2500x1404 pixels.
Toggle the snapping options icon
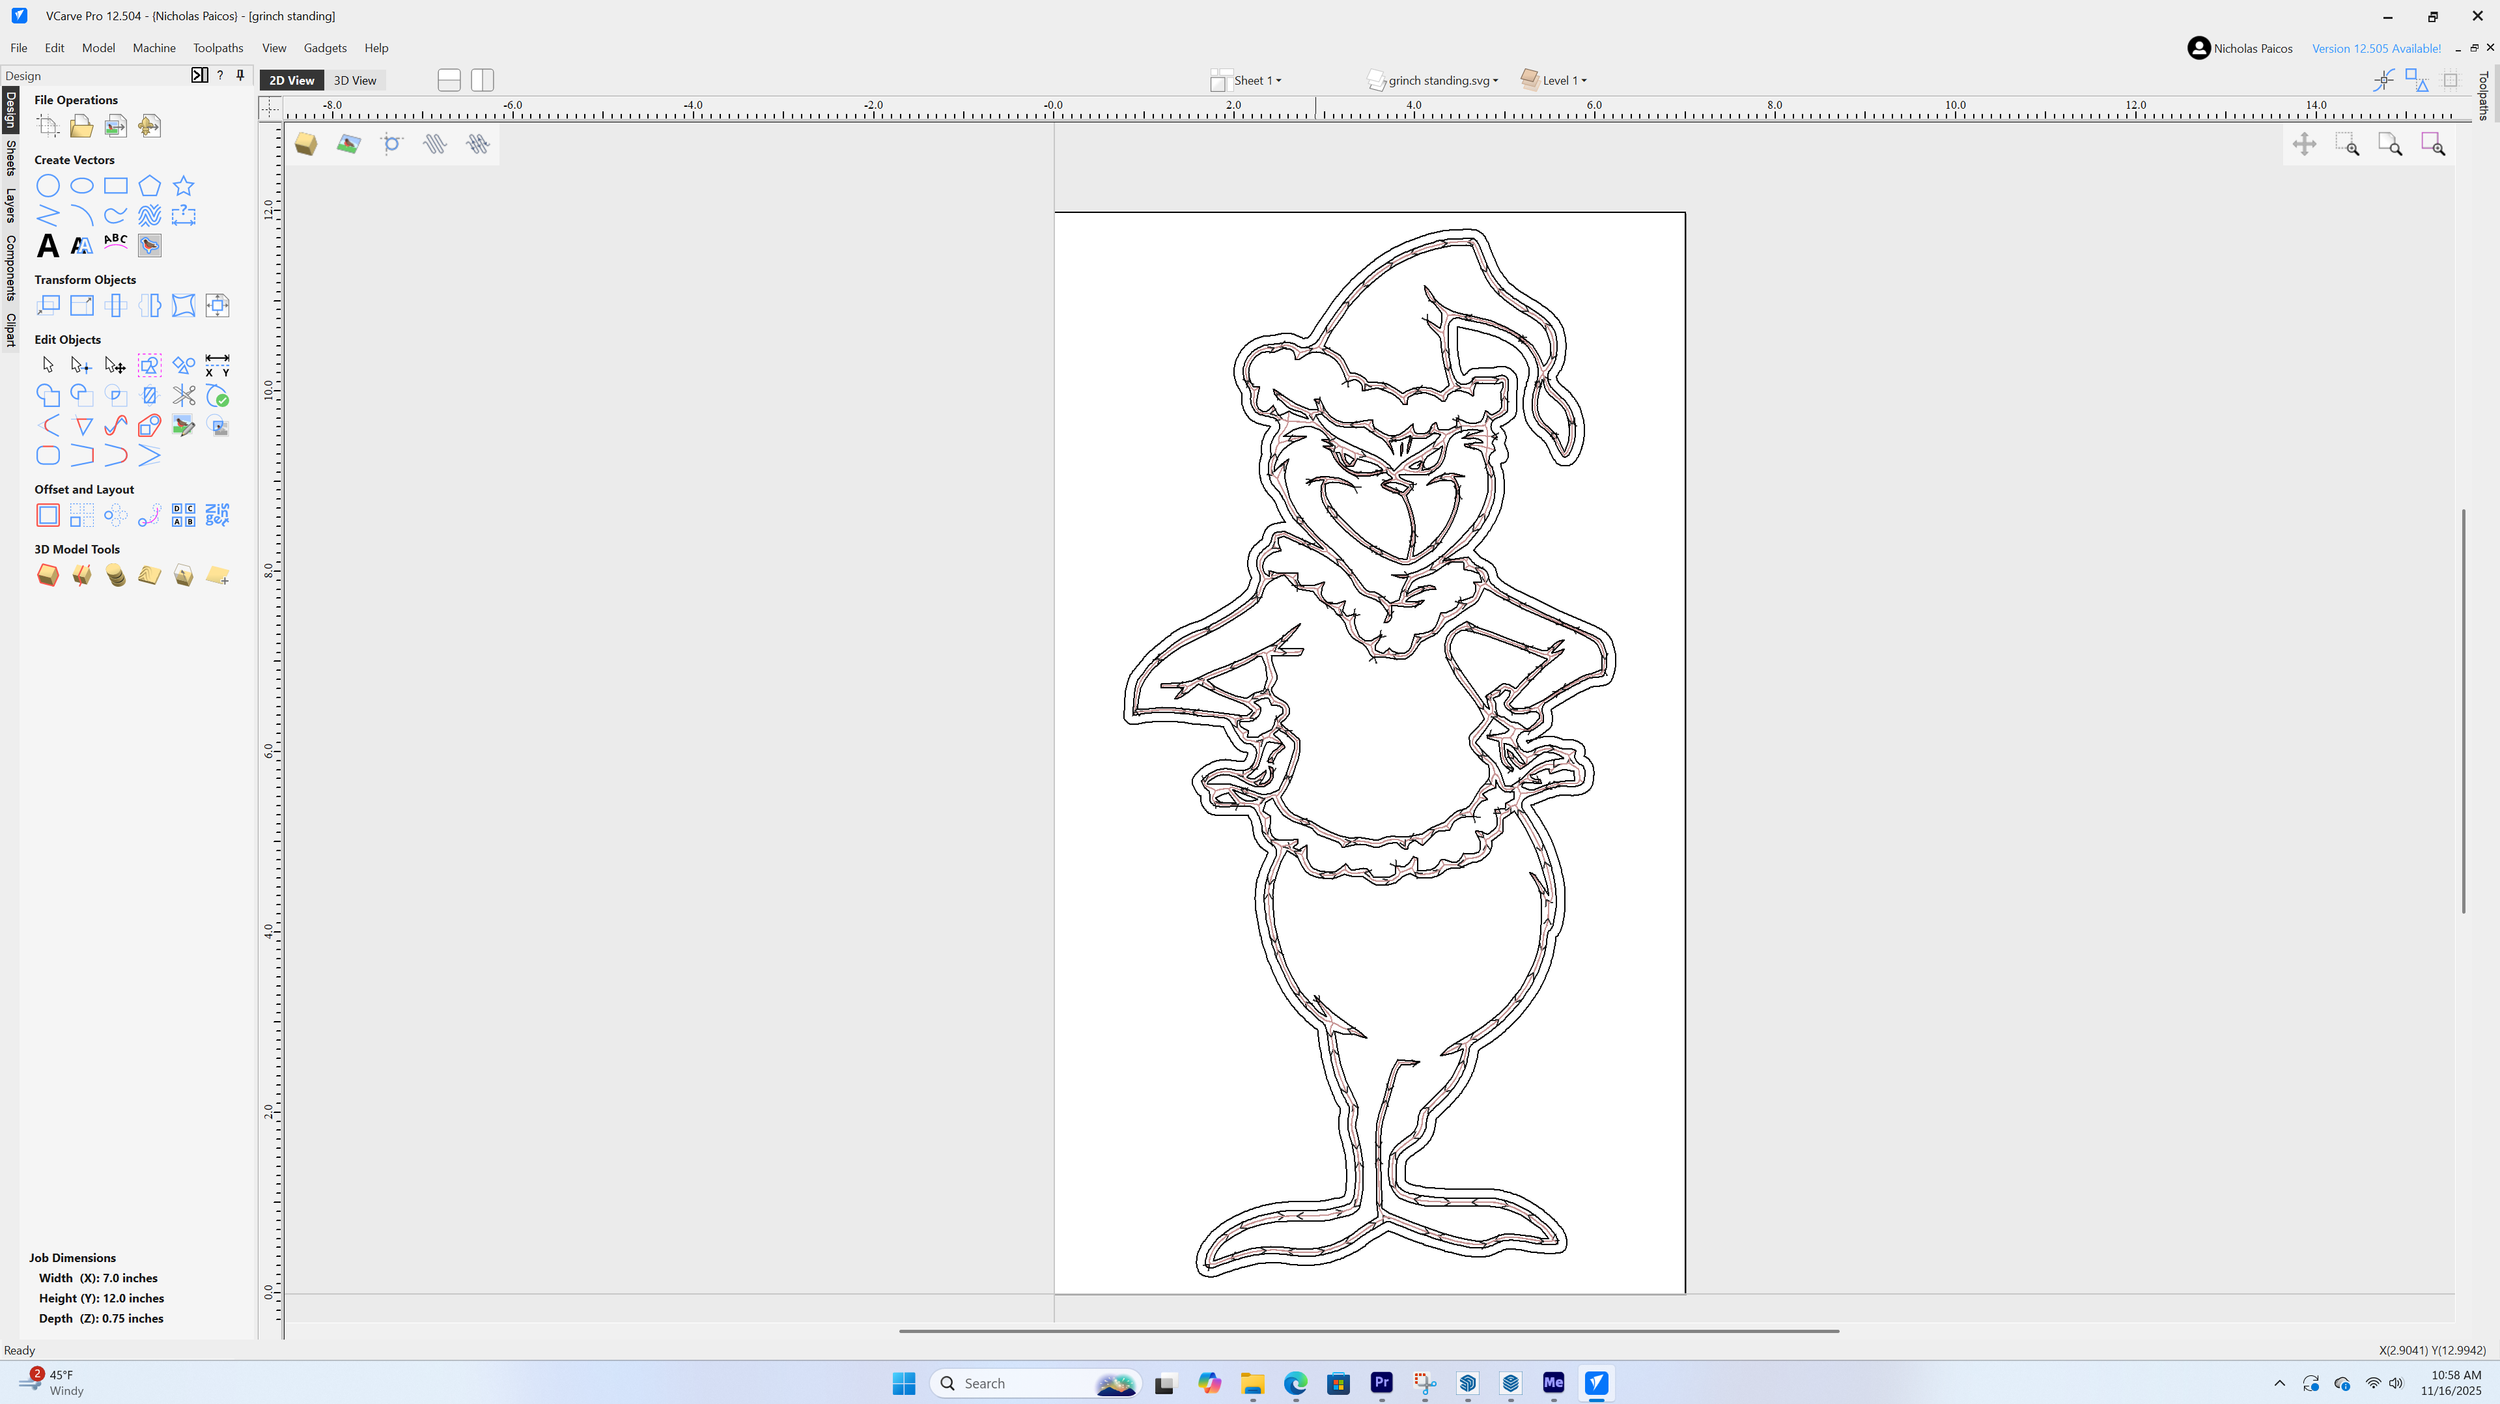[x=2384, y=80]
